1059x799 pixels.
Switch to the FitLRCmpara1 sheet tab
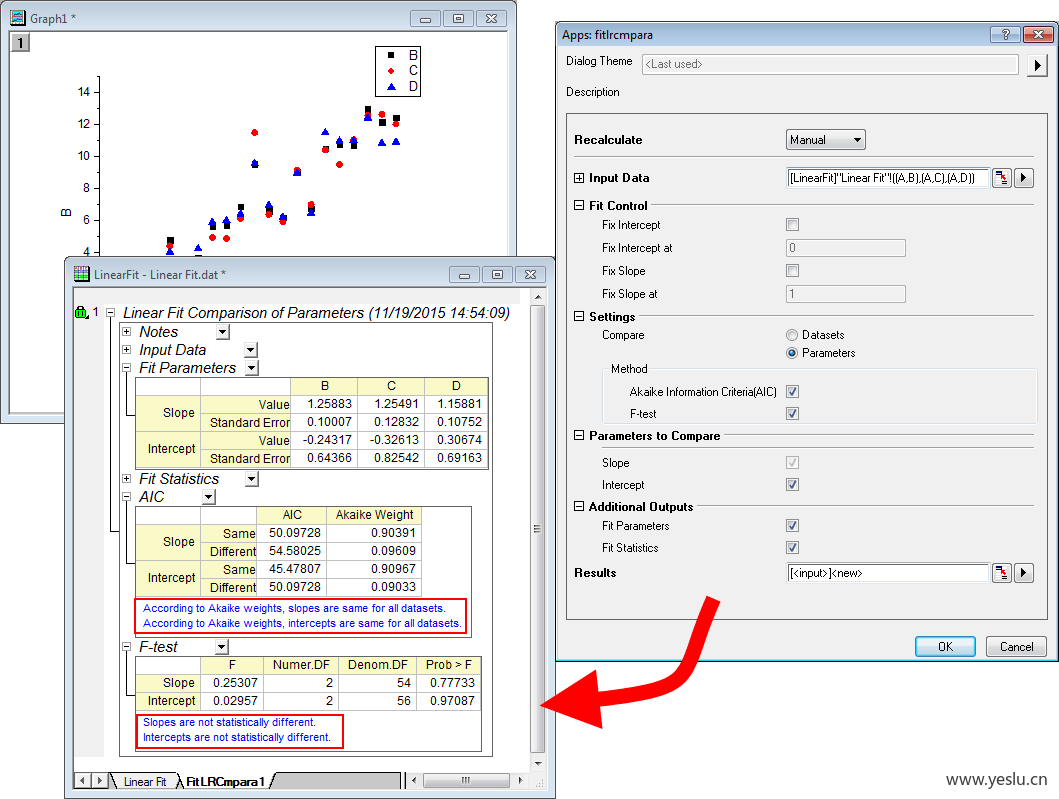pyautogui.click(x=224, y=781)
